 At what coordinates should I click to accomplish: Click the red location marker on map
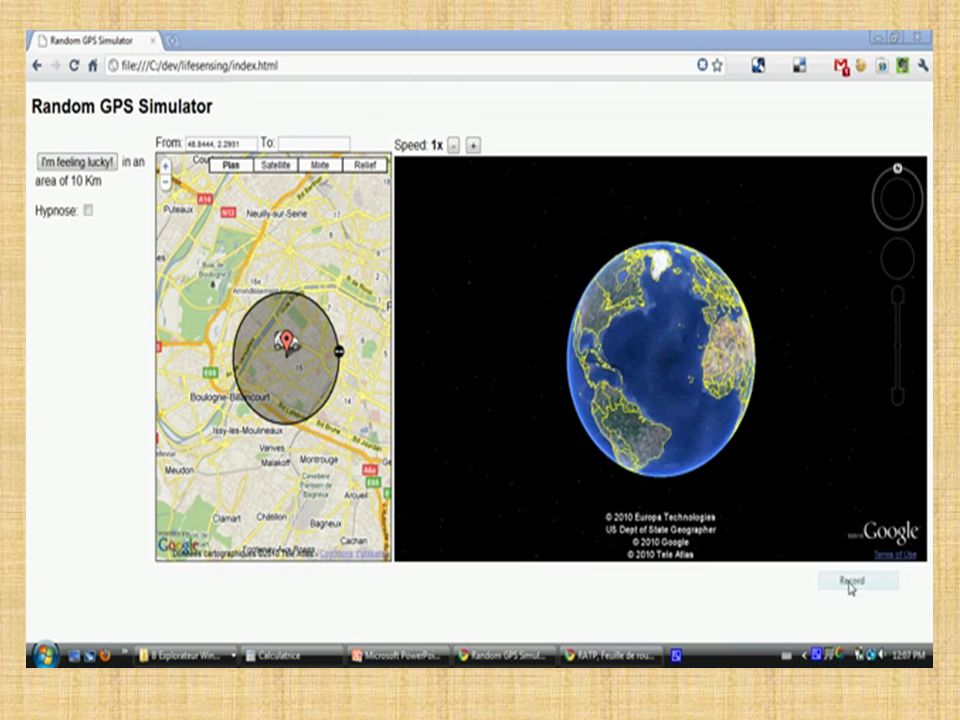click(x=287, y=342)
